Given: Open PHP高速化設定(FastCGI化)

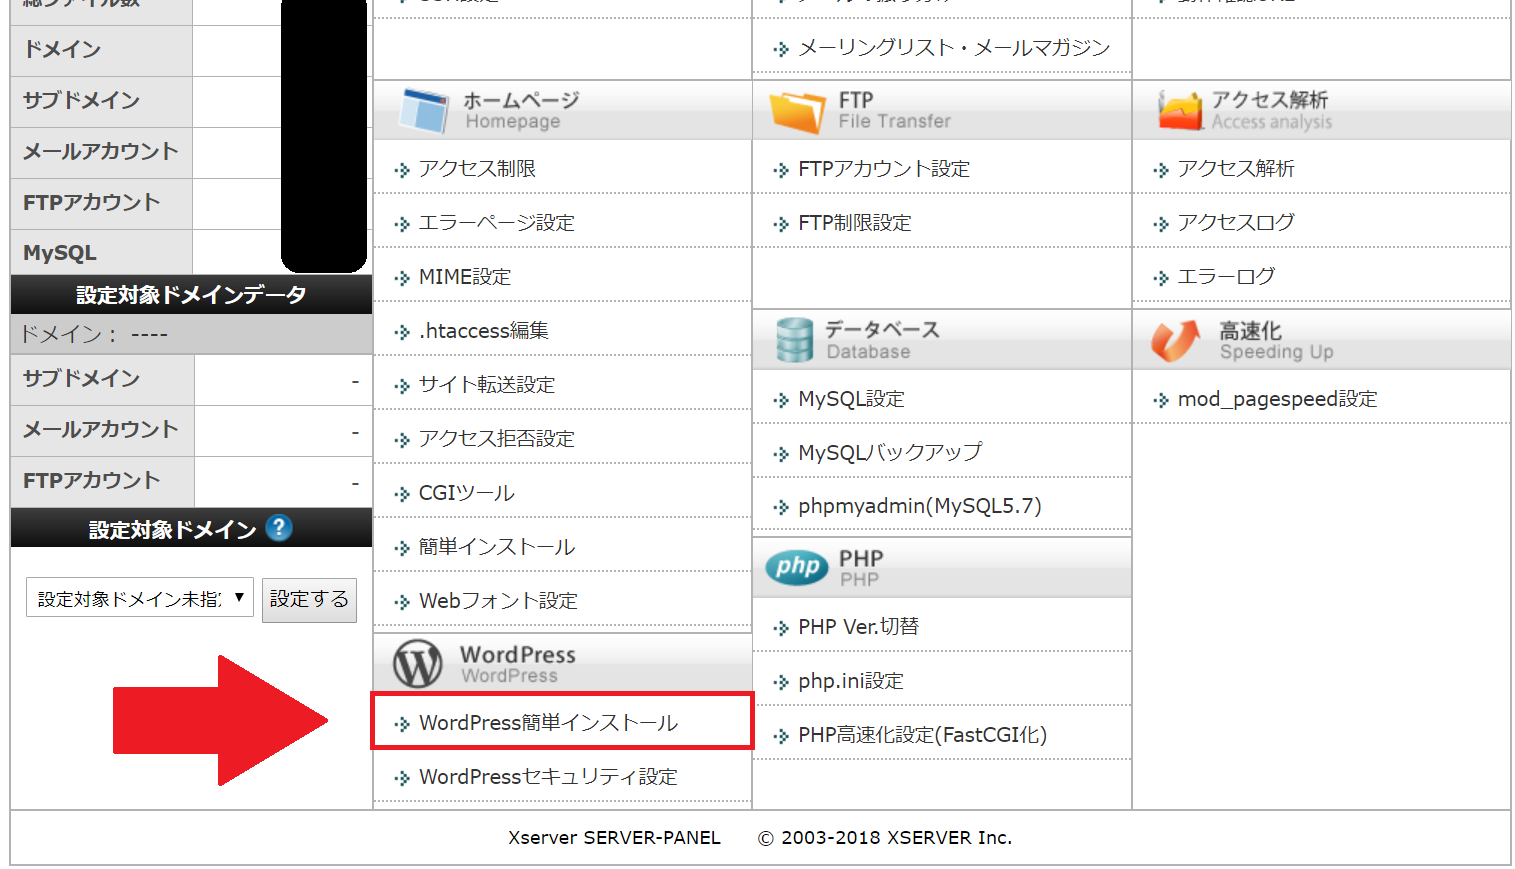Looking at the screenshot, I should 922,734.
